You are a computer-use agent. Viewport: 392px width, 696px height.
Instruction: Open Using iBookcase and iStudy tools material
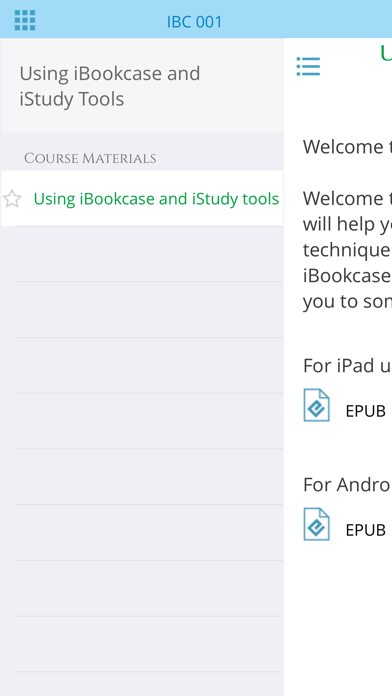pyautogui.click(x=156, y=199)
